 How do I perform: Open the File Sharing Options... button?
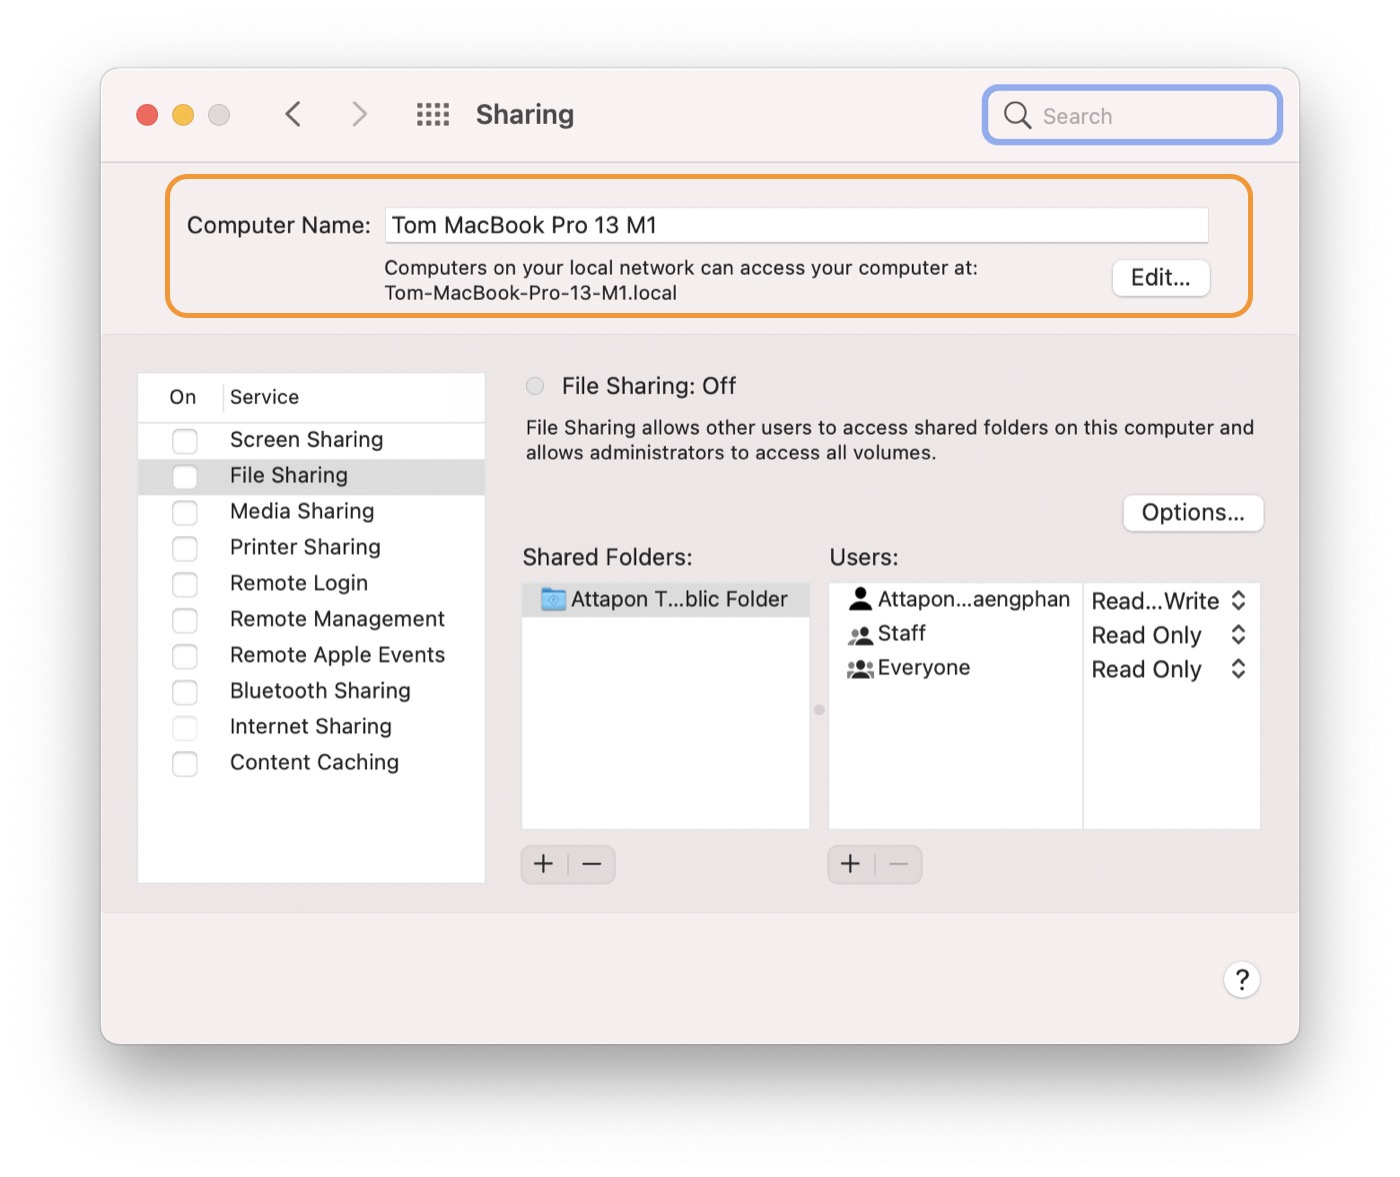point(1192,513)
